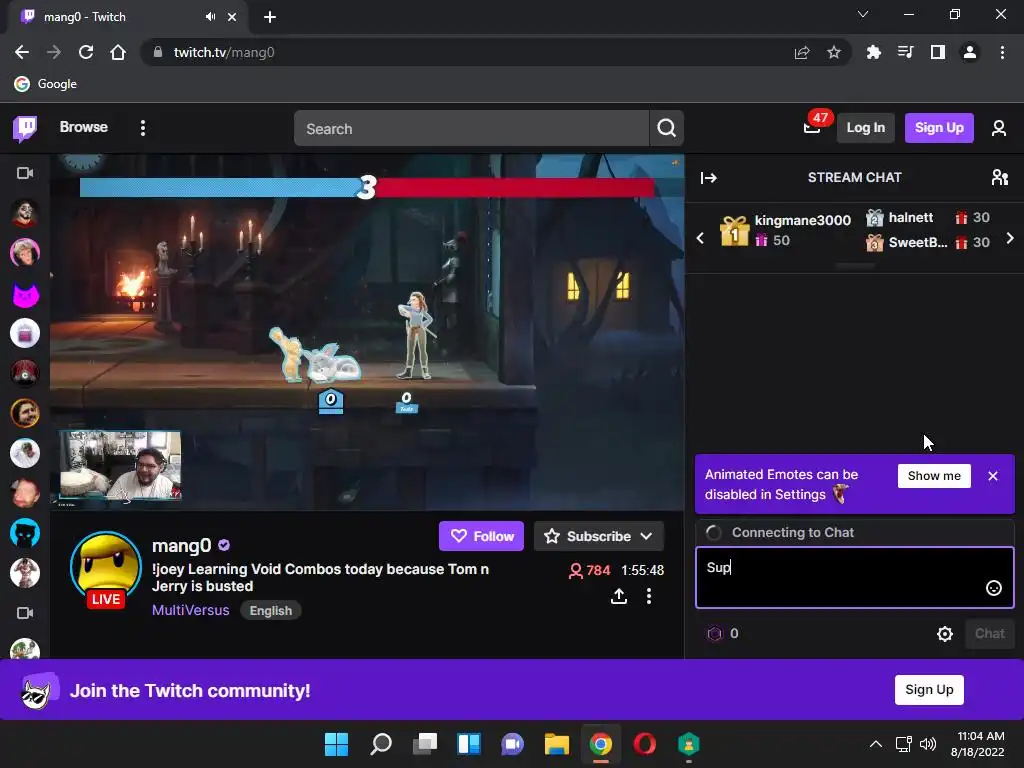The height and width of the screenshot is (768, 1024).
Task: Open the chat community users list icon
Action: pos(999,178)
